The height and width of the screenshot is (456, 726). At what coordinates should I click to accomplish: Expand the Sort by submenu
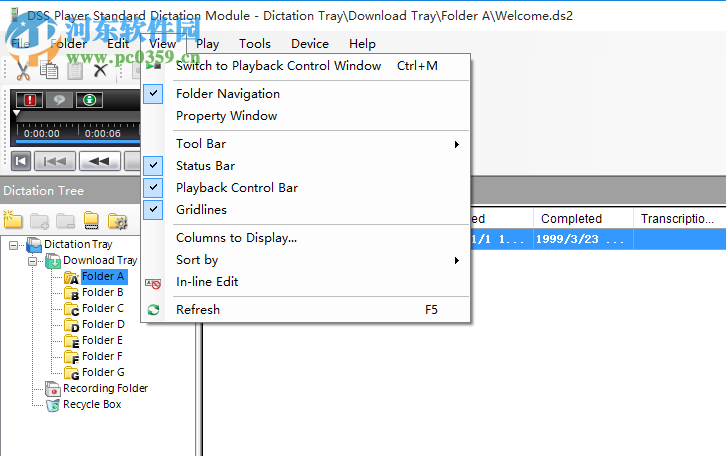click(x=306, y=260)
